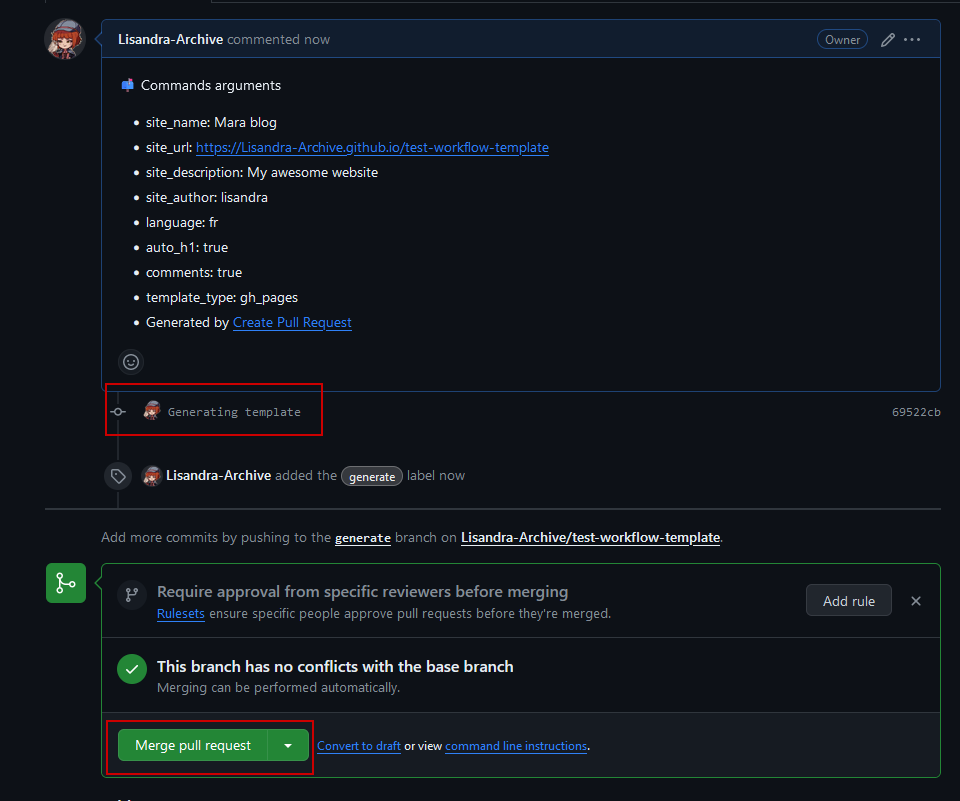Open the Rulesets link

tap(181, 614)
